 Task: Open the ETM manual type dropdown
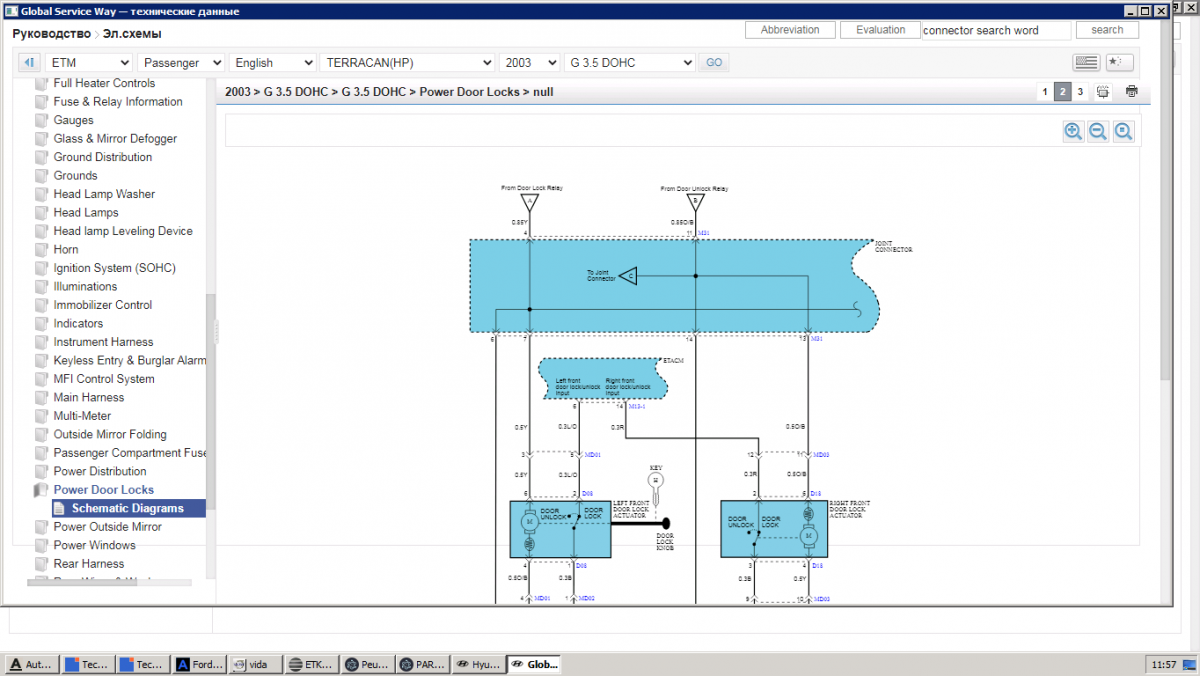coord(89,63)
